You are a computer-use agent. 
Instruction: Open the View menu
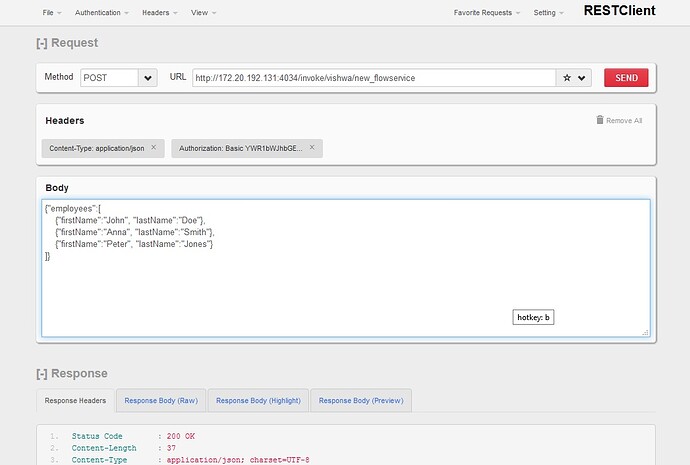pos(203,13)
